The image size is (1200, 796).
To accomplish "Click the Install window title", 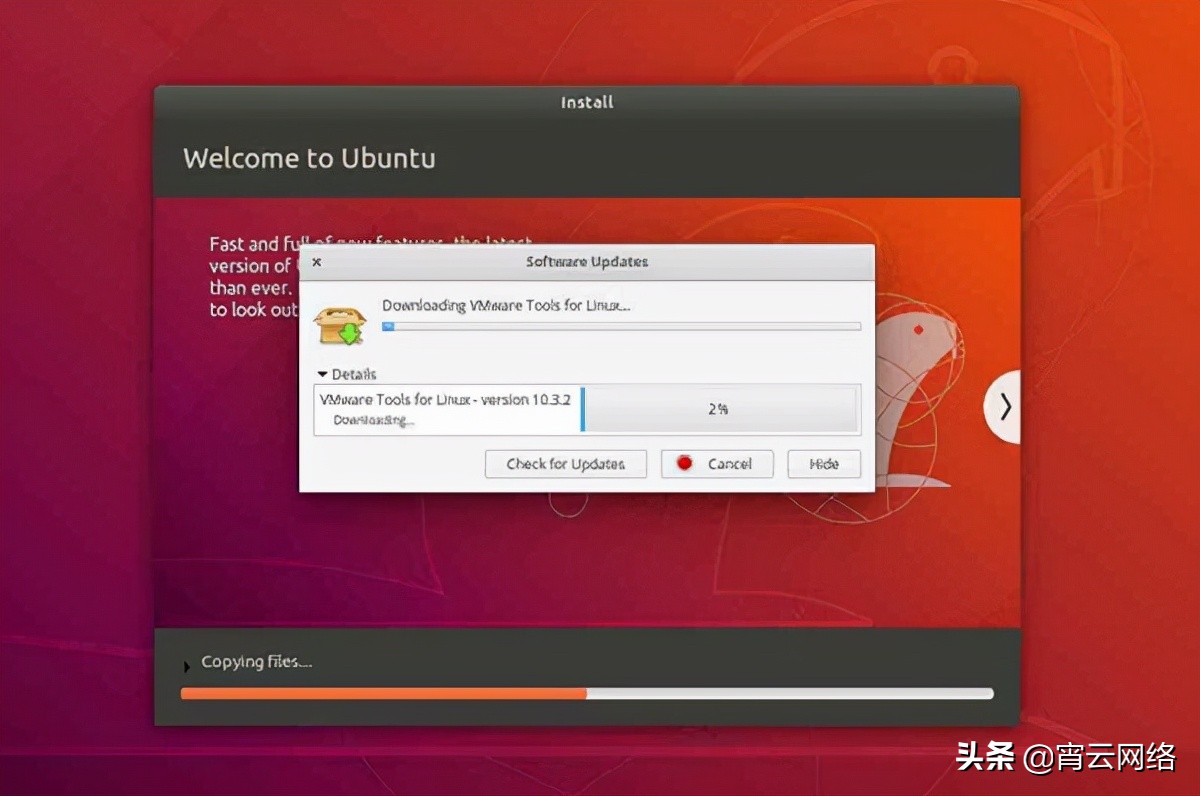I will tap(587, 102).
